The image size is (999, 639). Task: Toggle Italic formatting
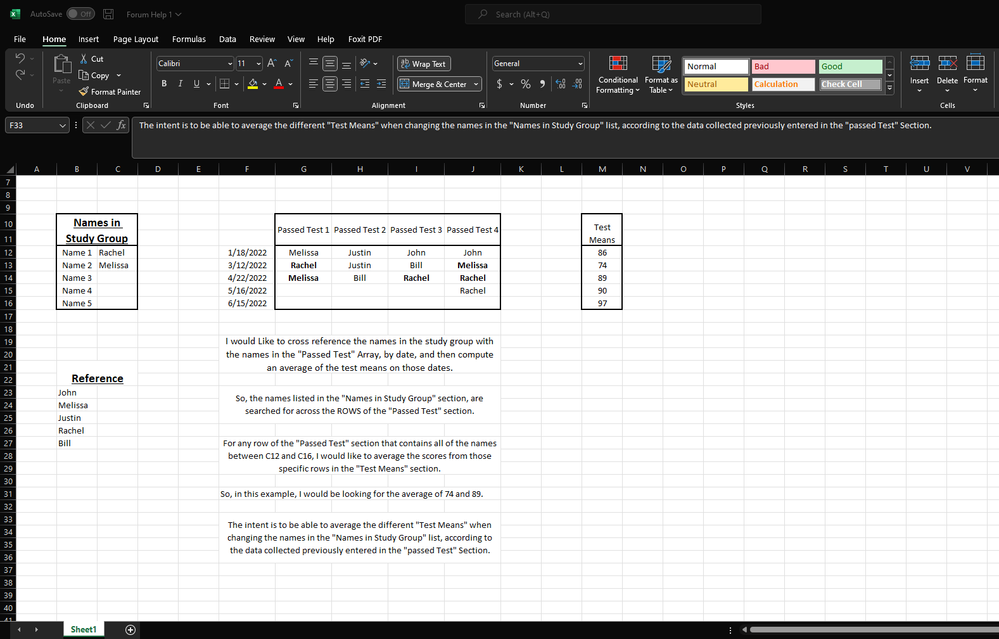pos(180,84)
